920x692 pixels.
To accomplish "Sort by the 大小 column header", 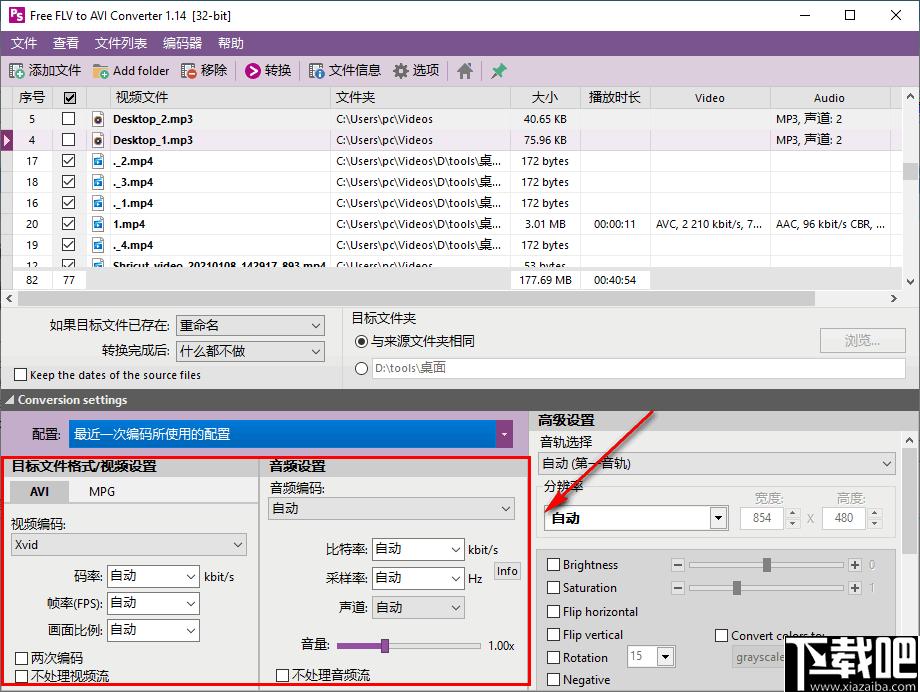I will [x=545, y=98].
